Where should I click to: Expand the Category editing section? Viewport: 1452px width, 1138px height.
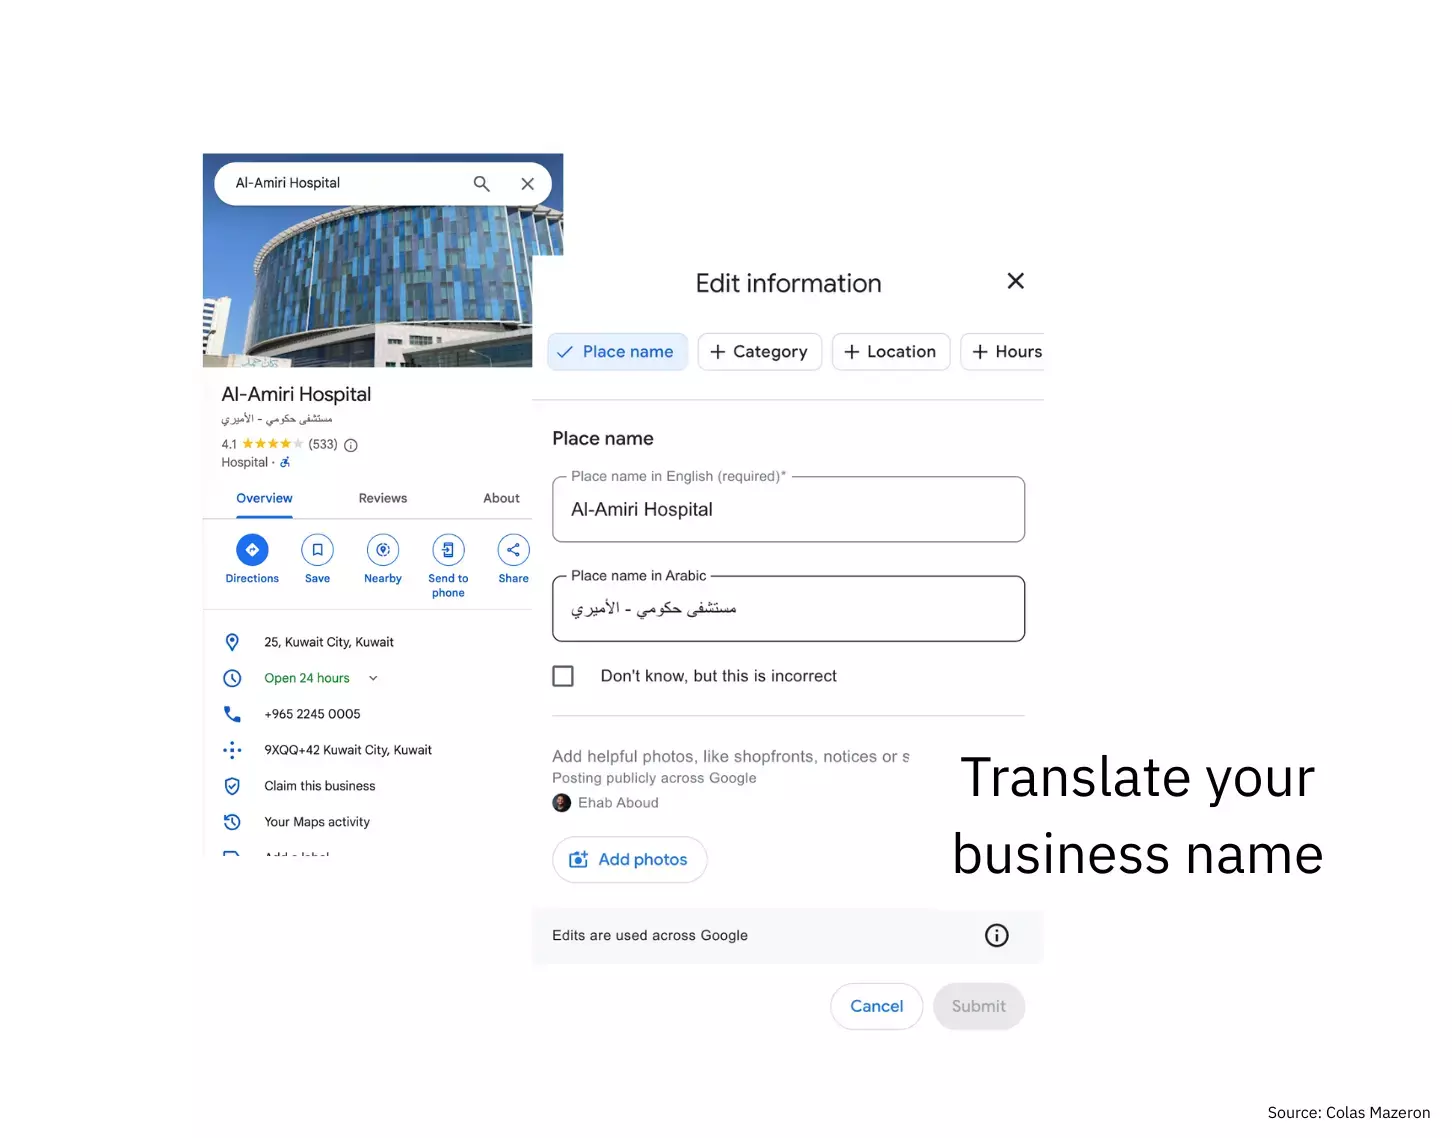point(759,351)
